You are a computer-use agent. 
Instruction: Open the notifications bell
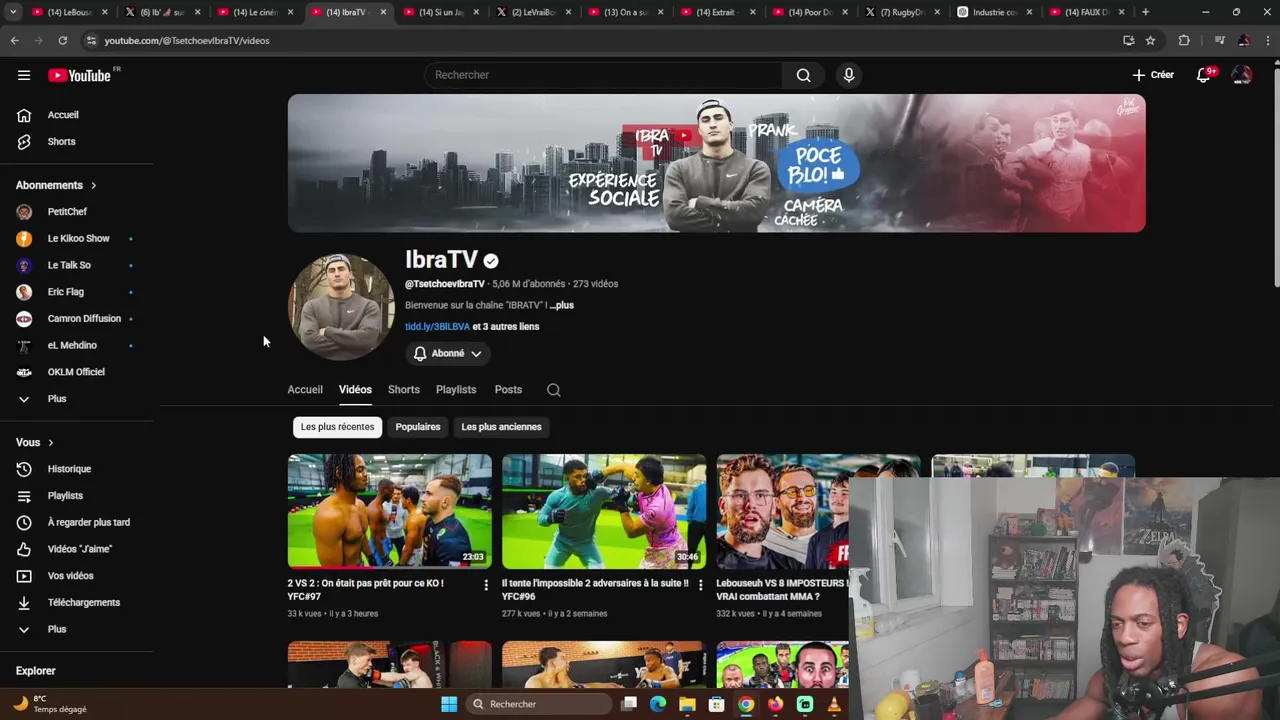click(1204, 75)
